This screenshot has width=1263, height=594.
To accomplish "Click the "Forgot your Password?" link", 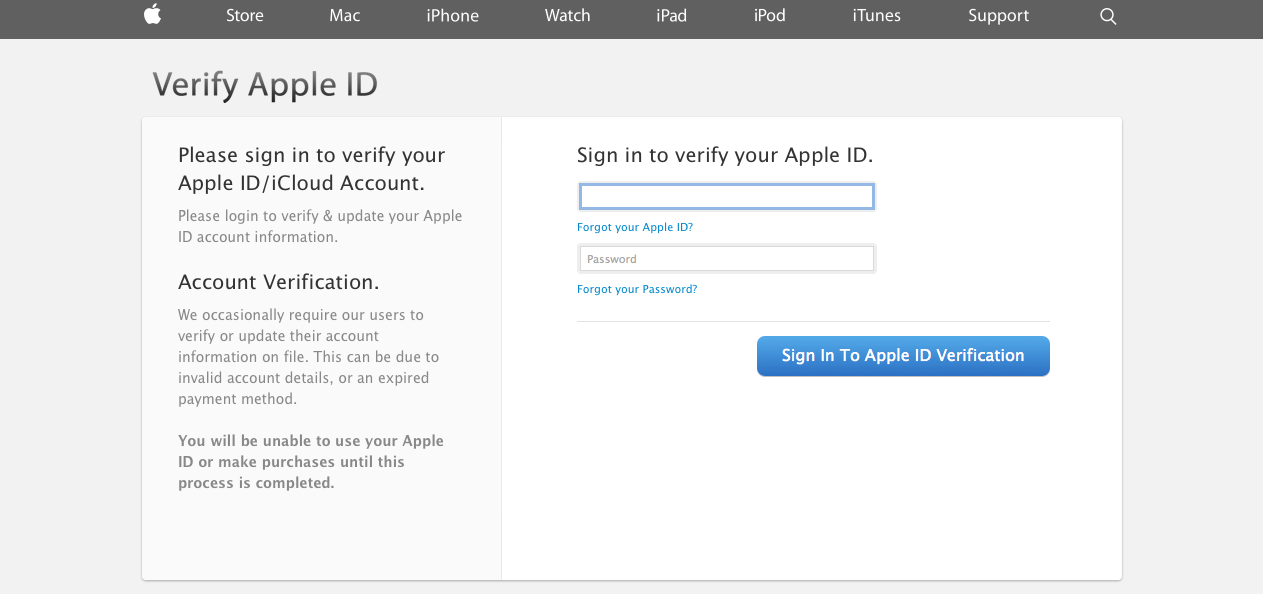I will 637,289.
